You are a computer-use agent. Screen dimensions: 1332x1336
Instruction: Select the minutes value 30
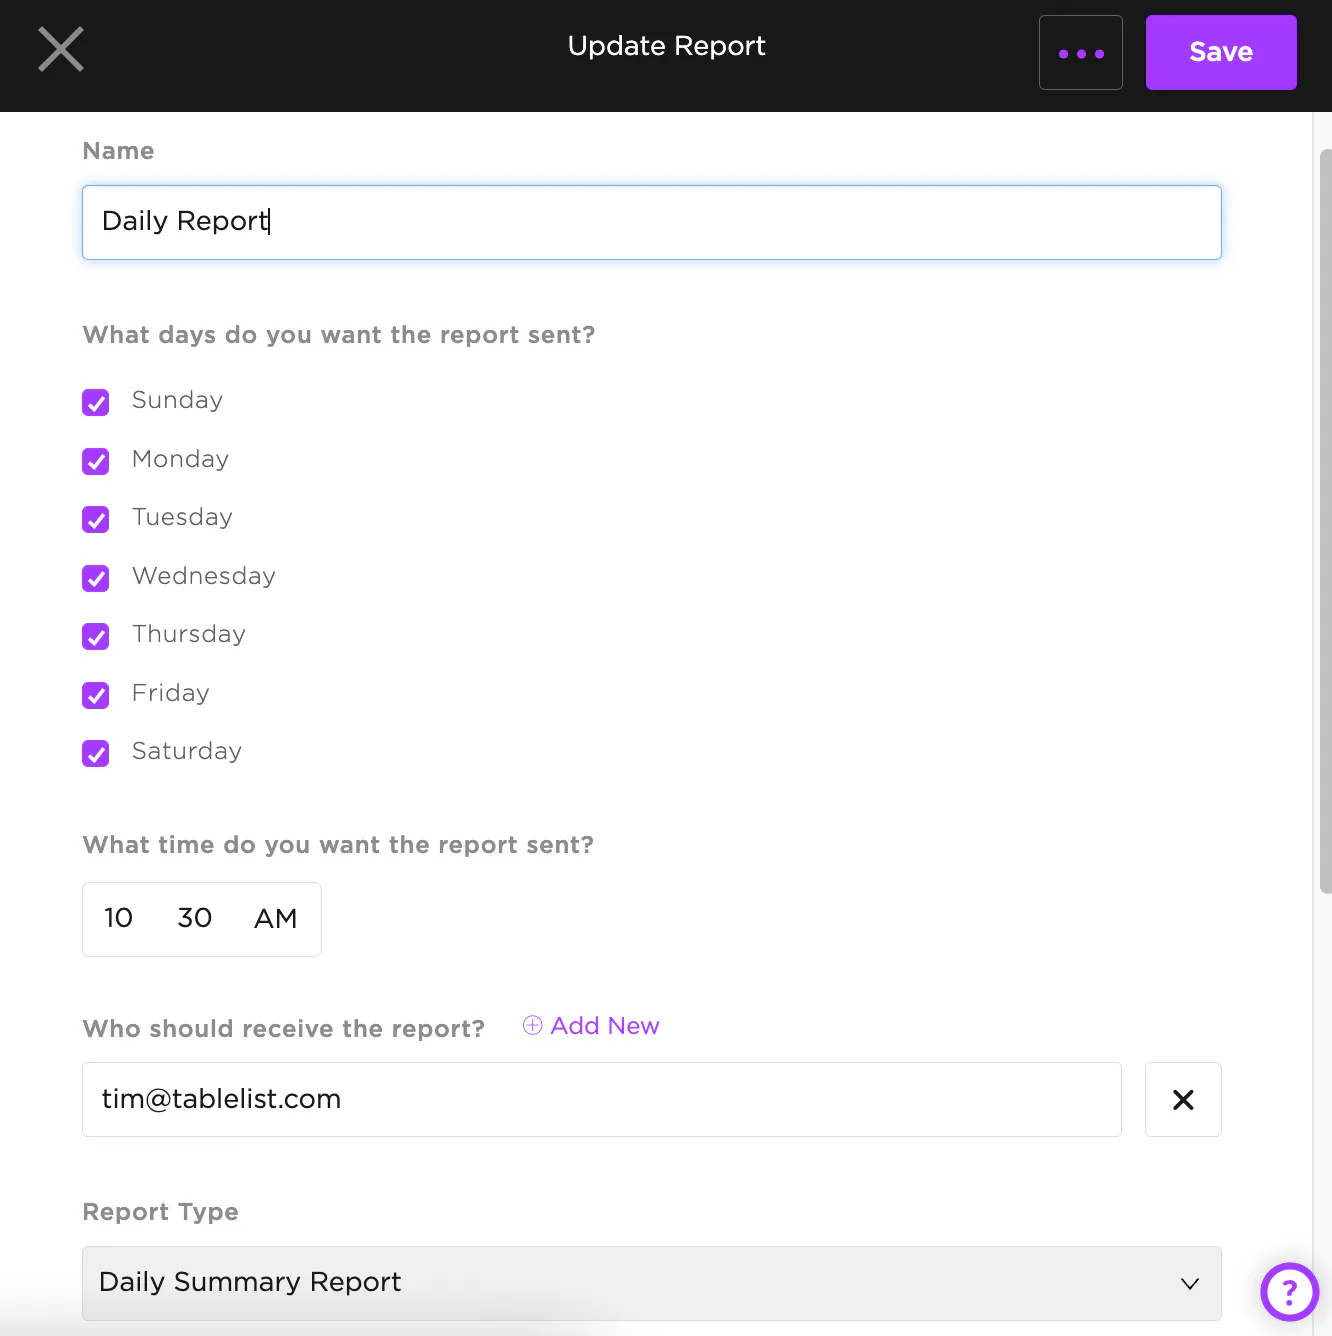pyautogui.click(x=195, y=918)
